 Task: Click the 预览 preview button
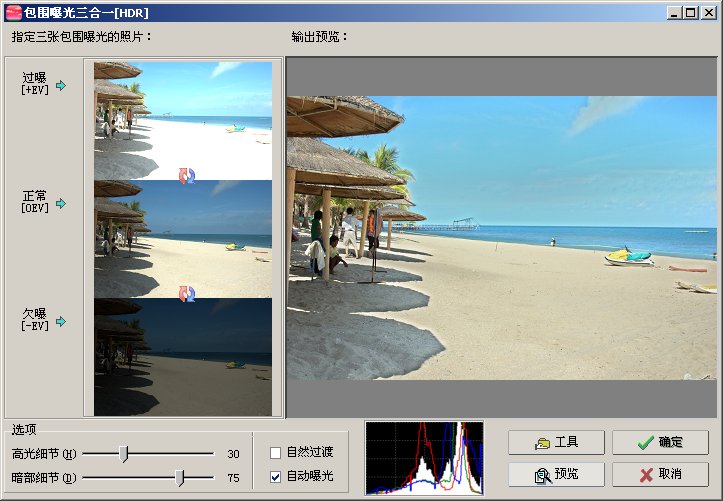(556, 475)
